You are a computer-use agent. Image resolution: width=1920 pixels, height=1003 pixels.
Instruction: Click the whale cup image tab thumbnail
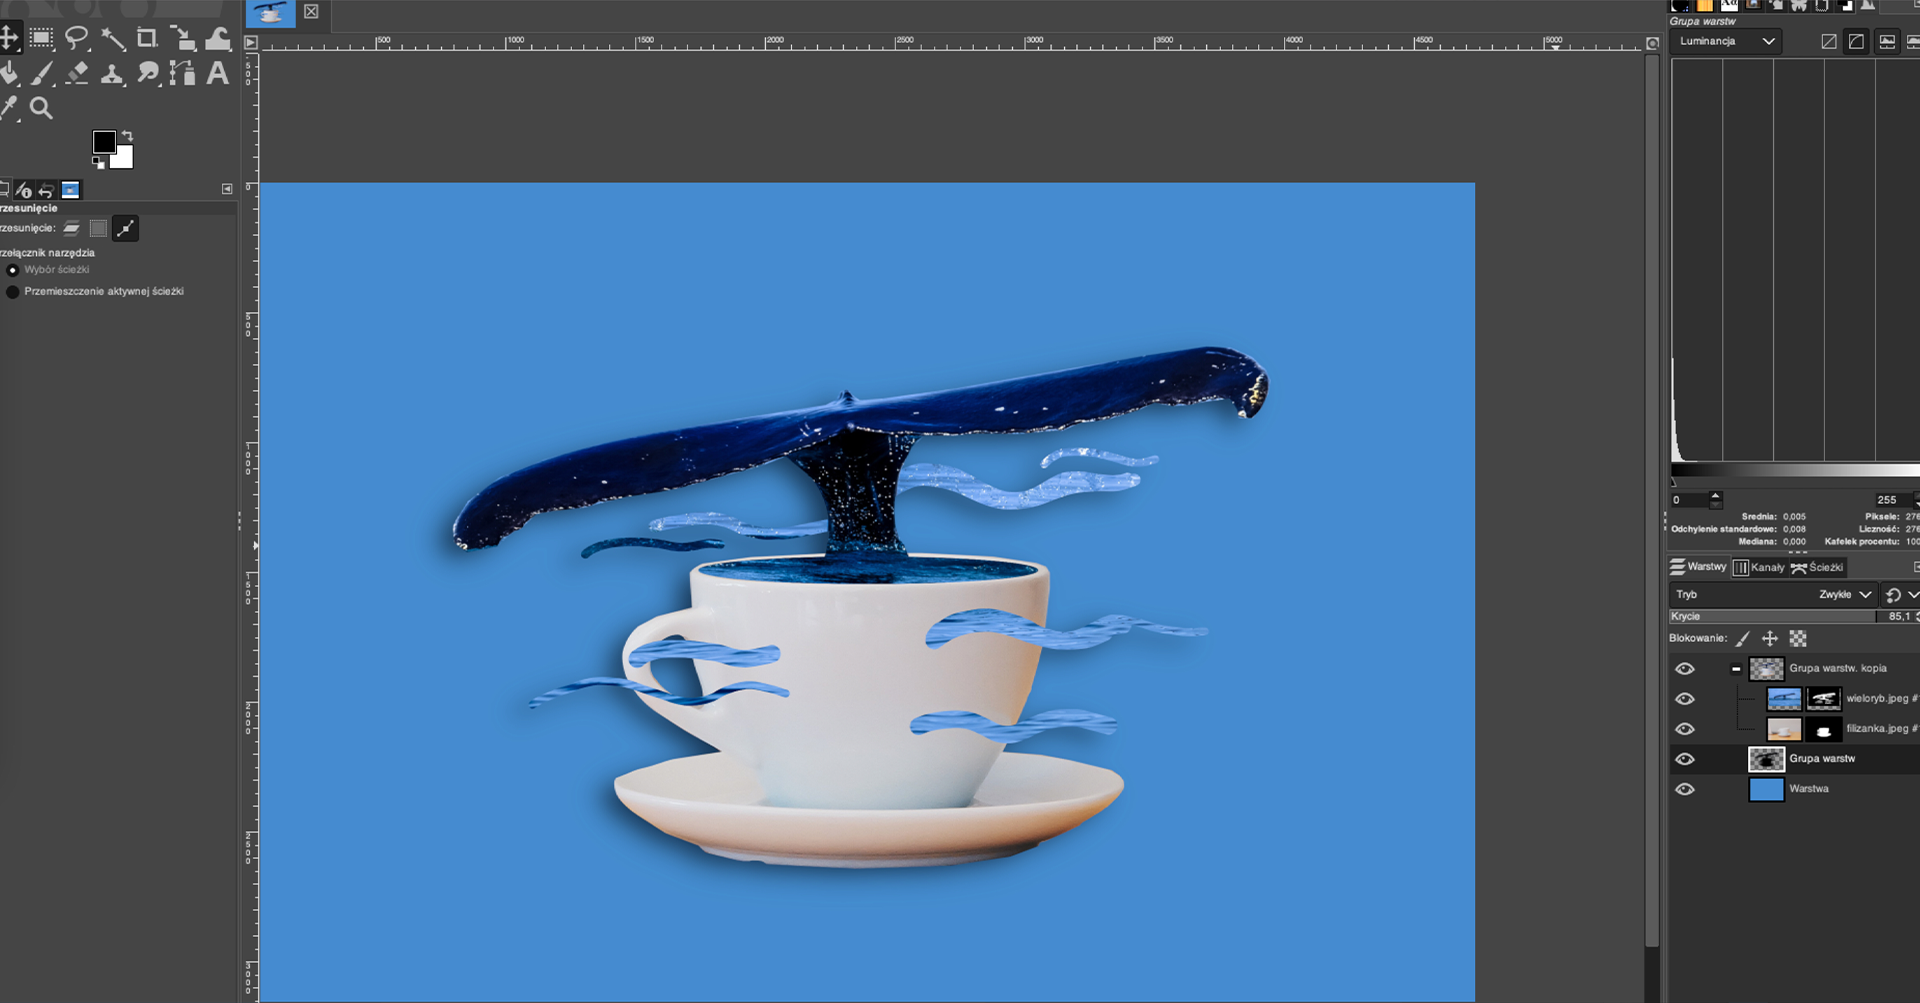click(x=270, y=13)
